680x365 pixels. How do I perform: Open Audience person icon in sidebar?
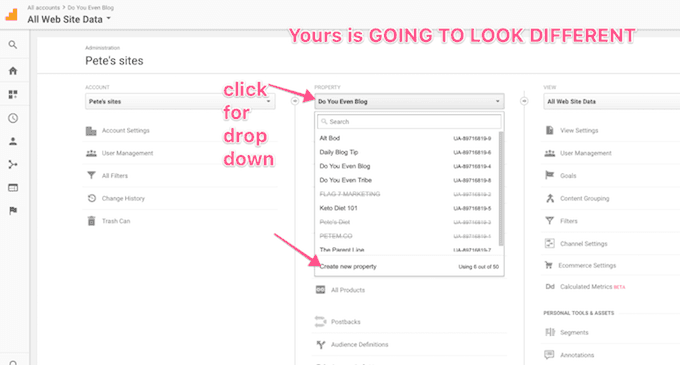point(13,141)
